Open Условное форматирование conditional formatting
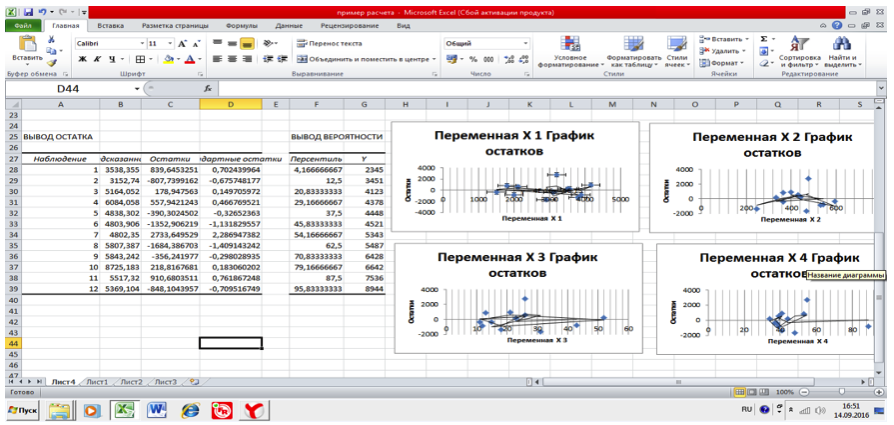The image size is (894, 425). 570,52
